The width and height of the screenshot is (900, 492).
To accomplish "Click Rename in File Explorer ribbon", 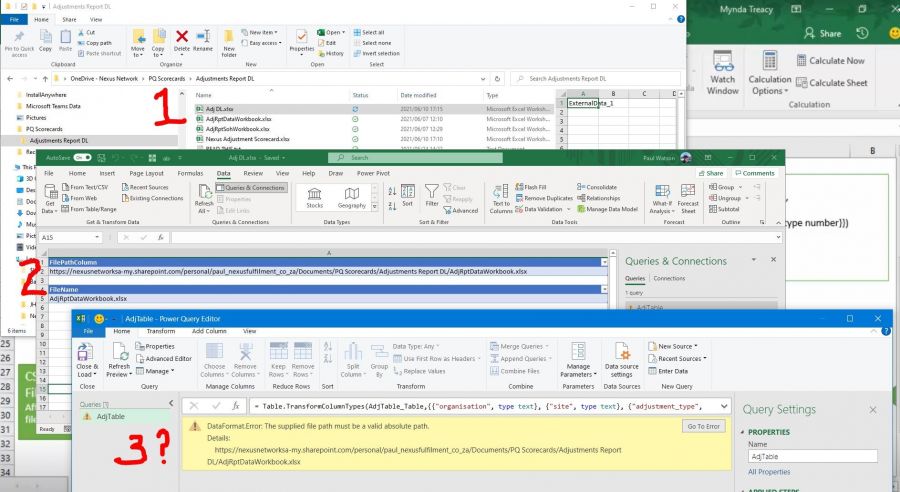I will tap(203, 40).
